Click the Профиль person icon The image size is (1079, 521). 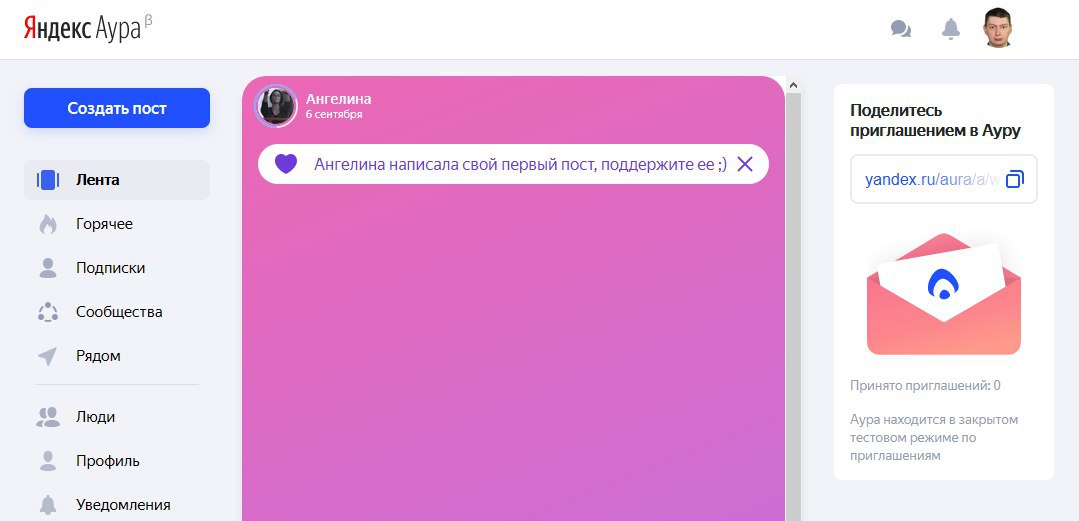(x=47, y=461)
